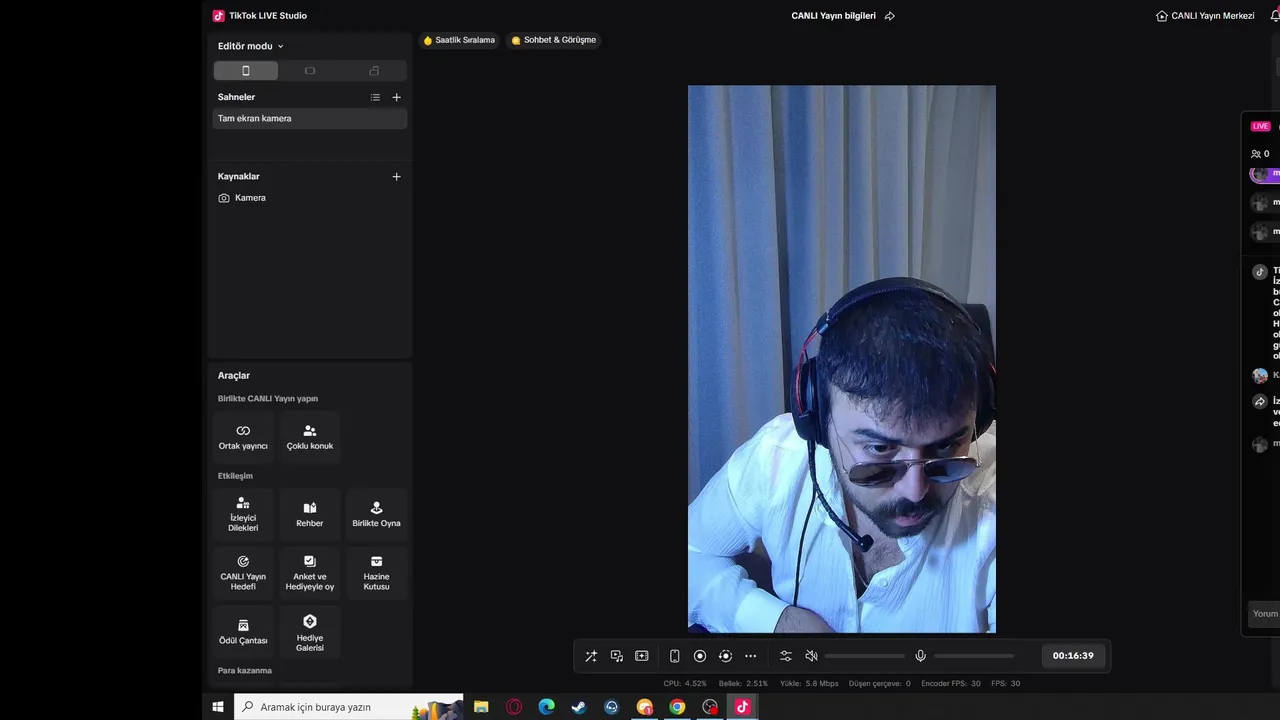Start recording with the record button

pos(700,656)
